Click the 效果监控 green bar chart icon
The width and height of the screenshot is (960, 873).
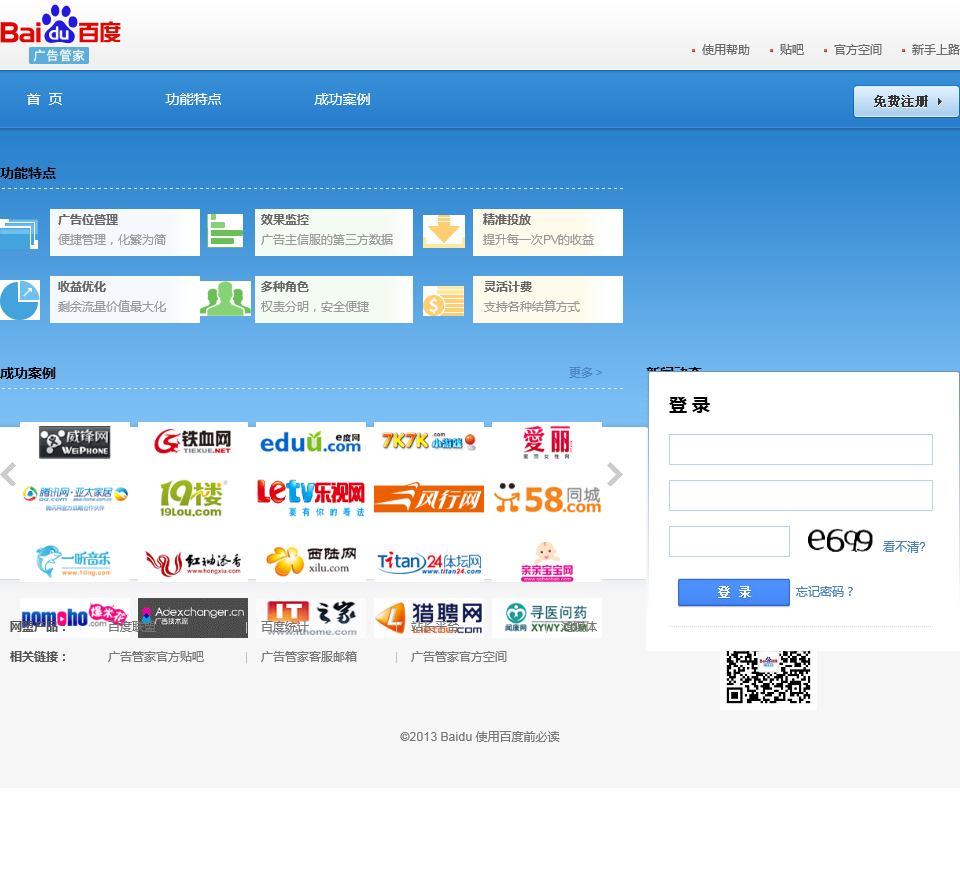click(225, 231)
